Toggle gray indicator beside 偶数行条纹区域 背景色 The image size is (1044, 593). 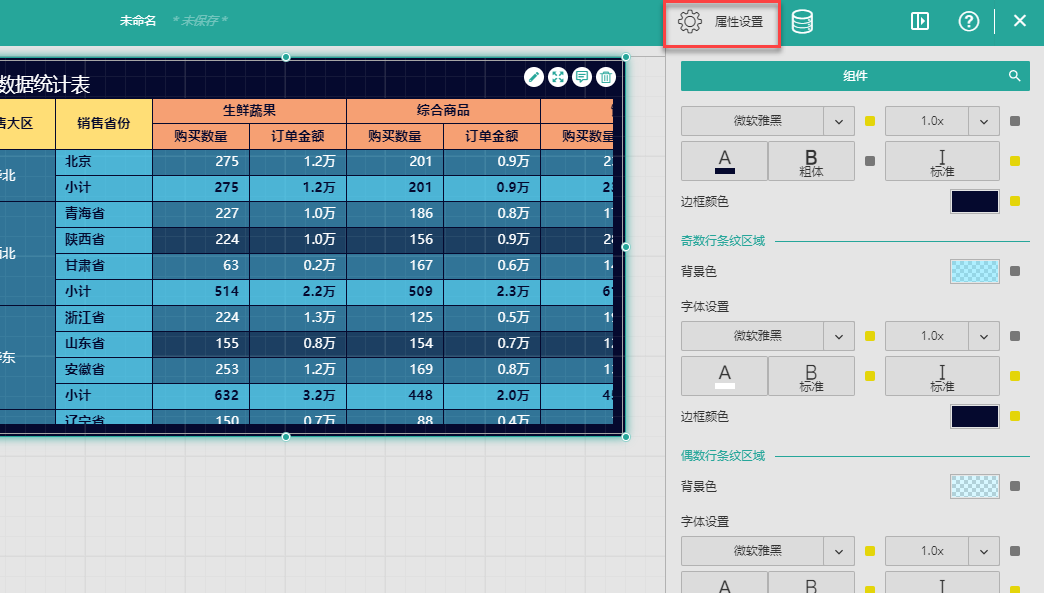(x=1015, y=487)
